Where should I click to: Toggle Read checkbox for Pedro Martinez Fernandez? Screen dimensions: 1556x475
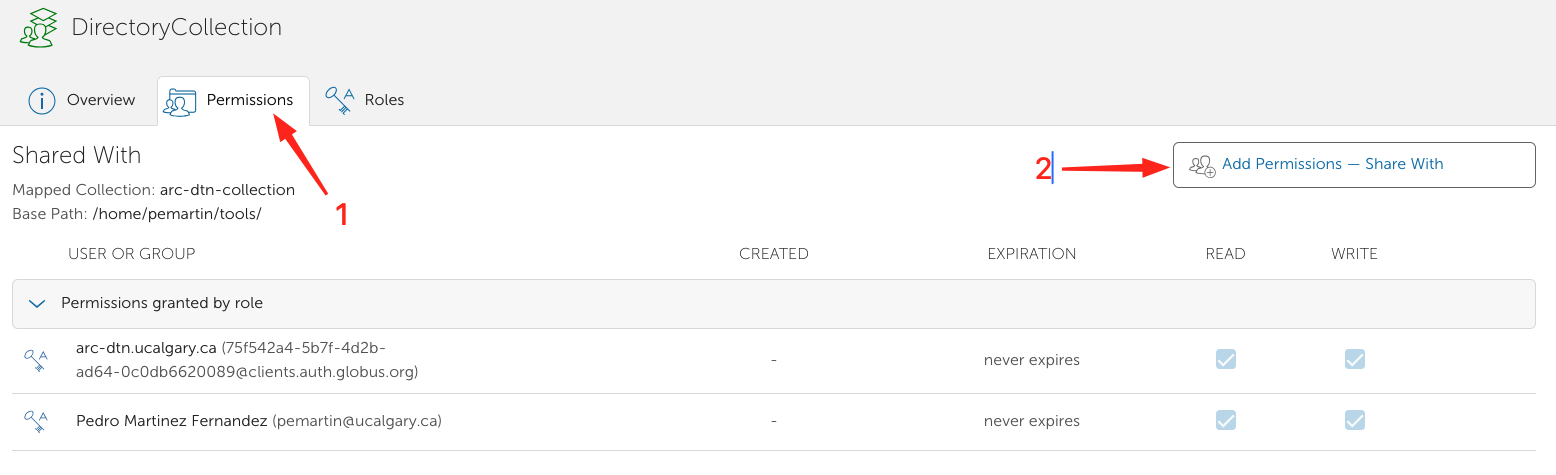pos(1225,421)
